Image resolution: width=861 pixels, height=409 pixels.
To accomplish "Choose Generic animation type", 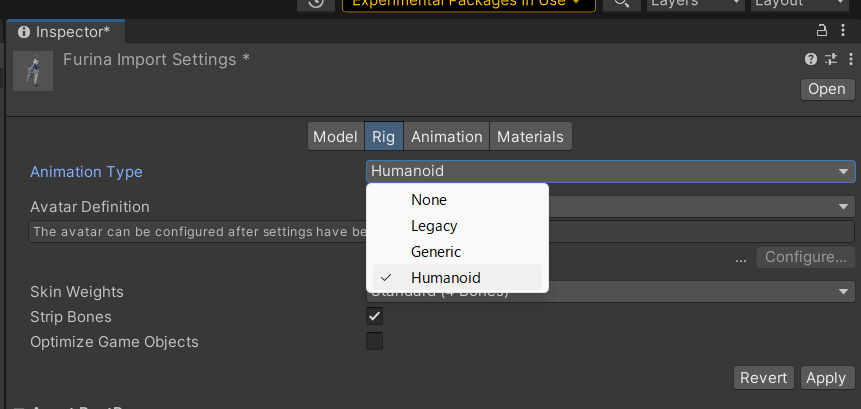I will coord(457,251).
